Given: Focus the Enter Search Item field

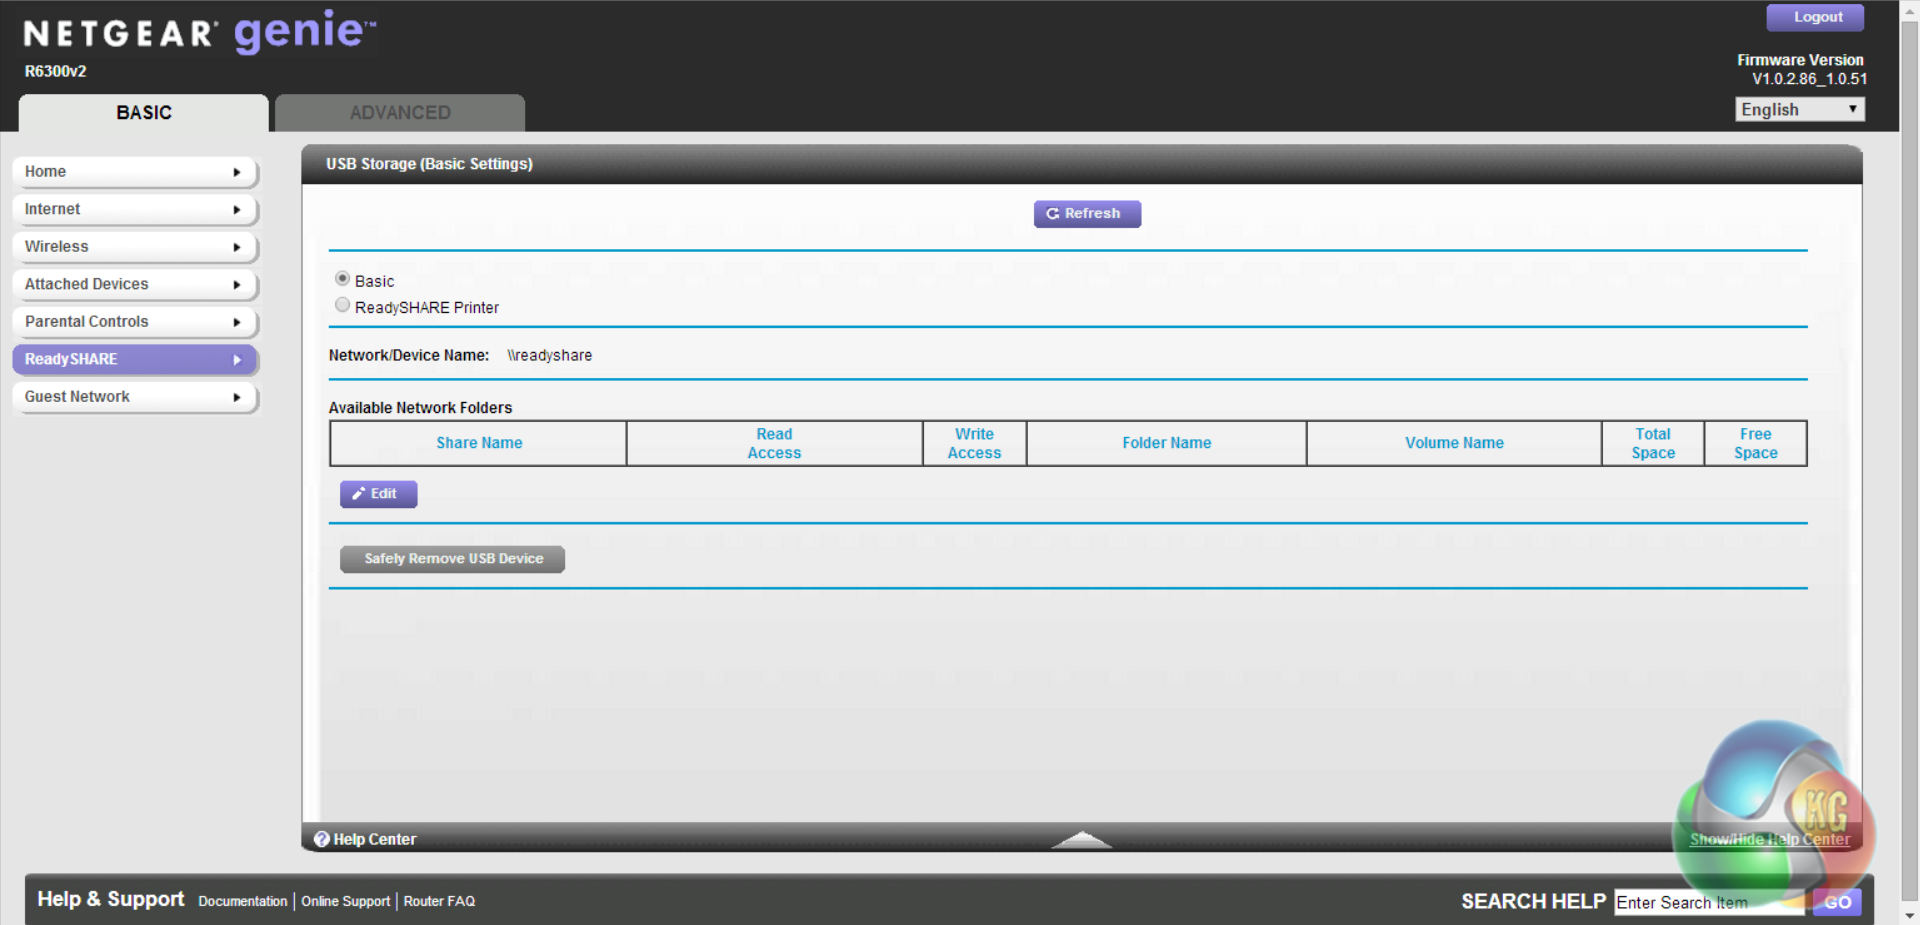Looking at the screenshot, I should tap(1710, 902).
